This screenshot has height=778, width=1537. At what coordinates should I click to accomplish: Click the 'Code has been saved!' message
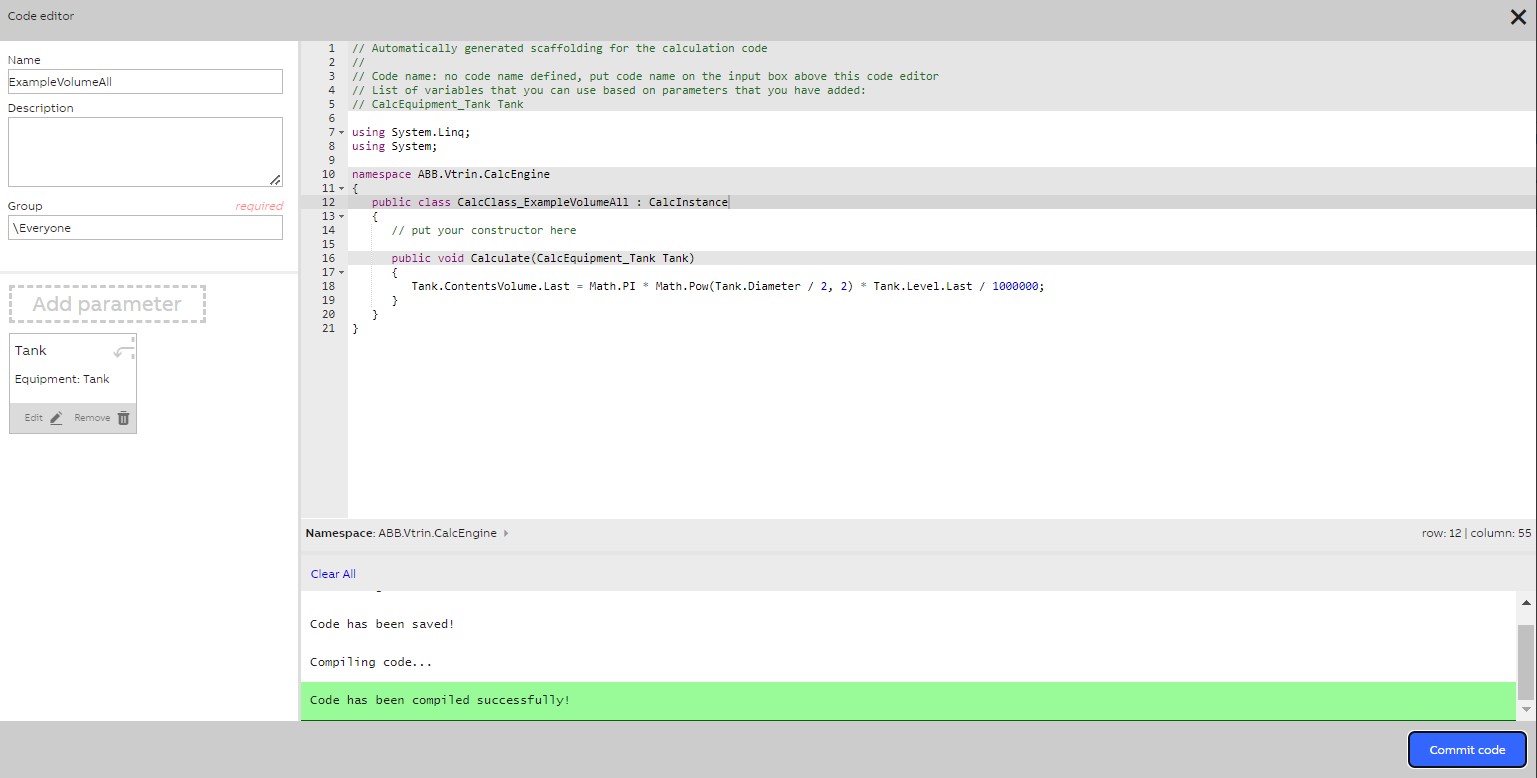point(382,624)
